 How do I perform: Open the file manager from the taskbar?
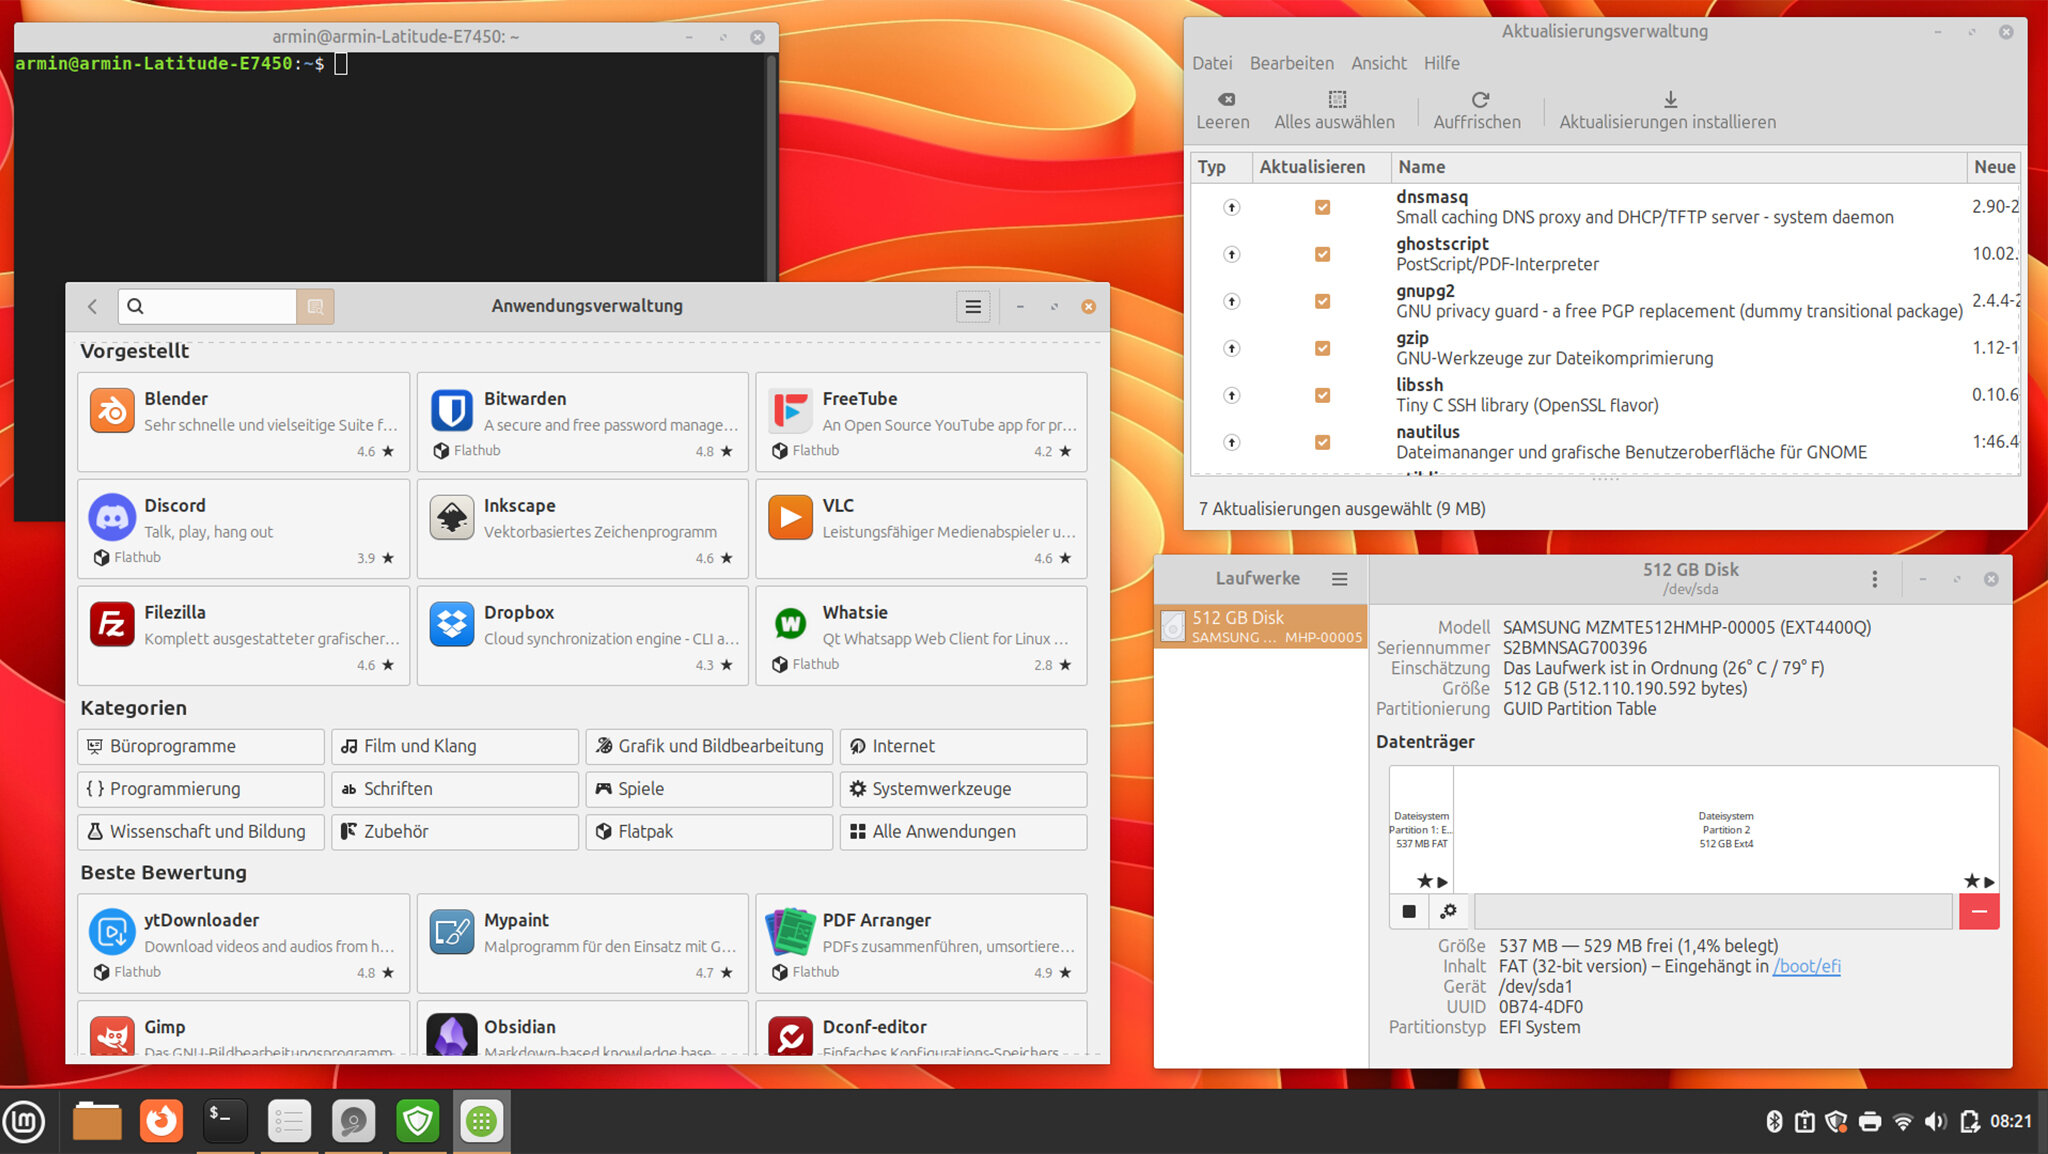(x=97, y=1121)
